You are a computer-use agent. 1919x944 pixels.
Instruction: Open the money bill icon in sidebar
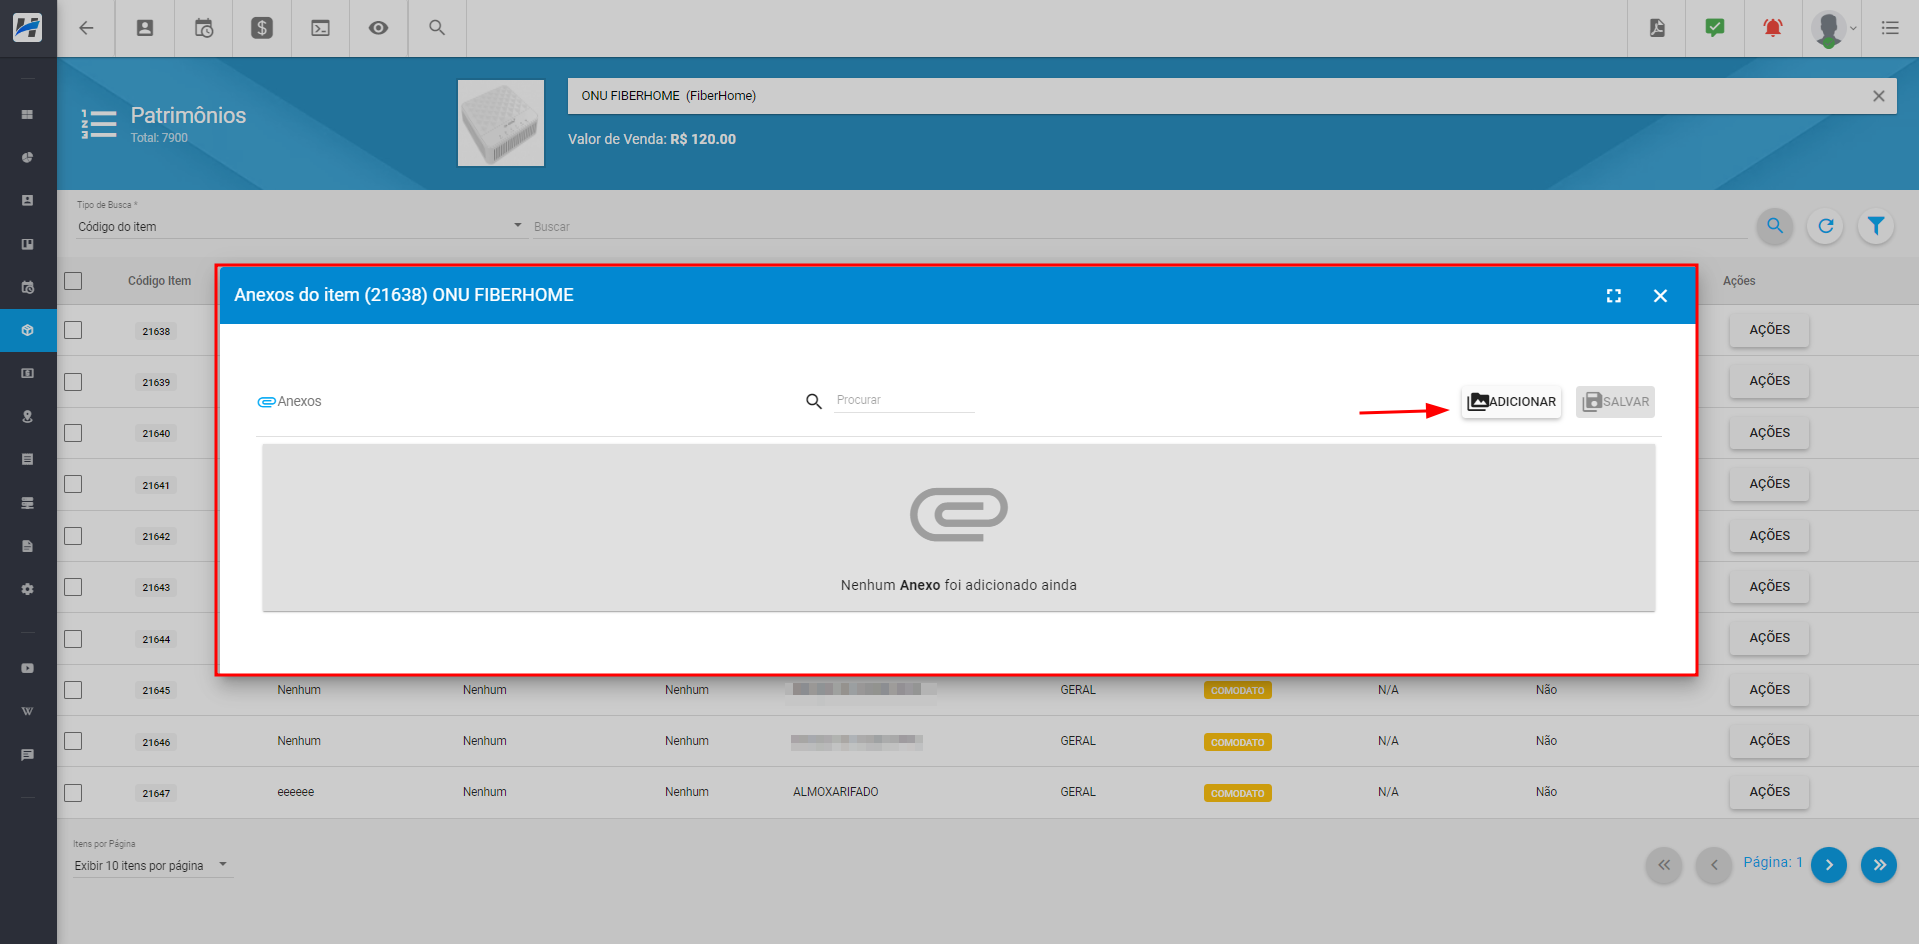(x=28, y=373)
